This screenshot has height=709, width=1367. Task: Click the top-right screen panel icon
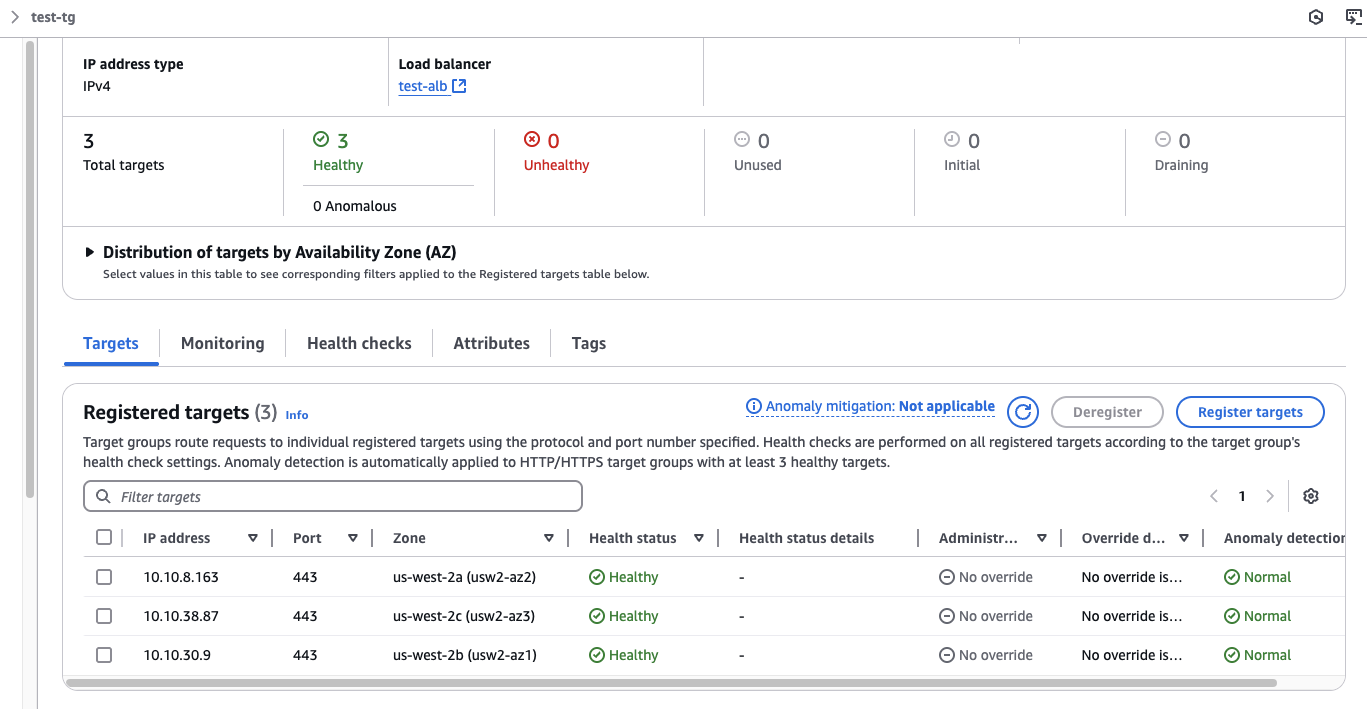[1354, 17]
